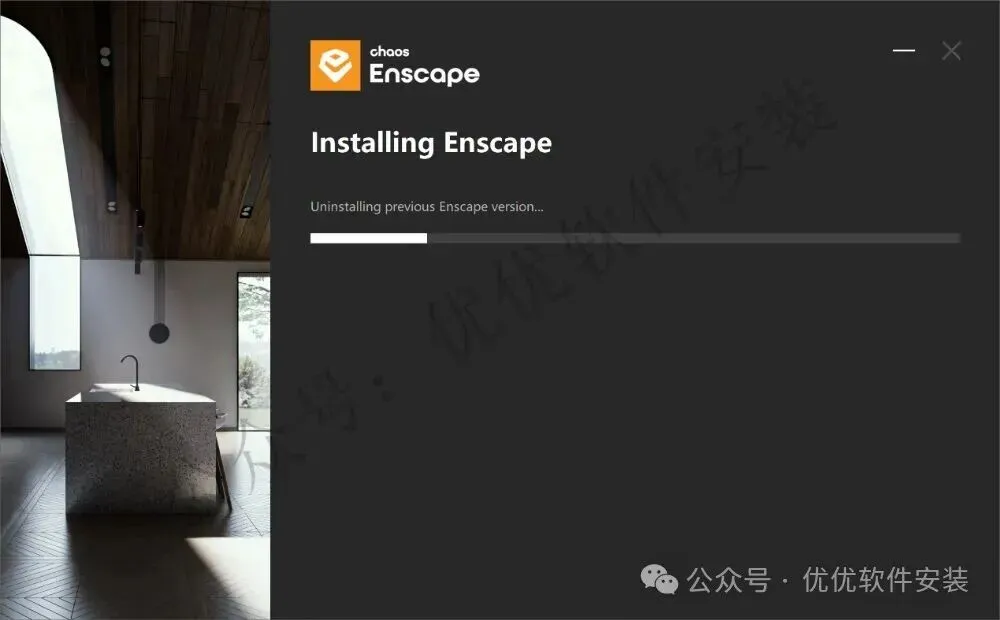Click the white filled portion of progress bar
Viewport: 1000px width, 620px height.
(369, 238)
